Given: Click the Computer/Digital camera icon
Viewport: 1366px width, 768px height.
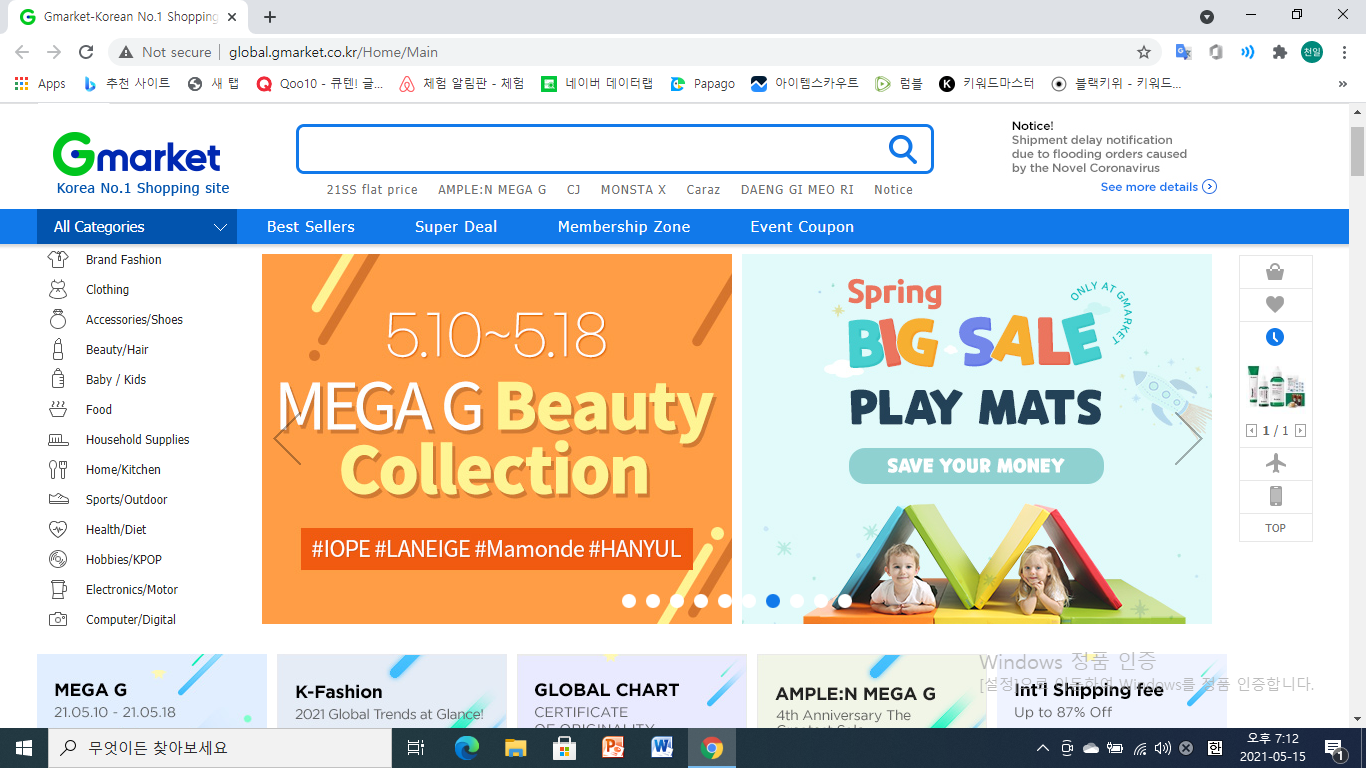Looking at the screenshot, I should pyautogui.click(x=58, y=620).
